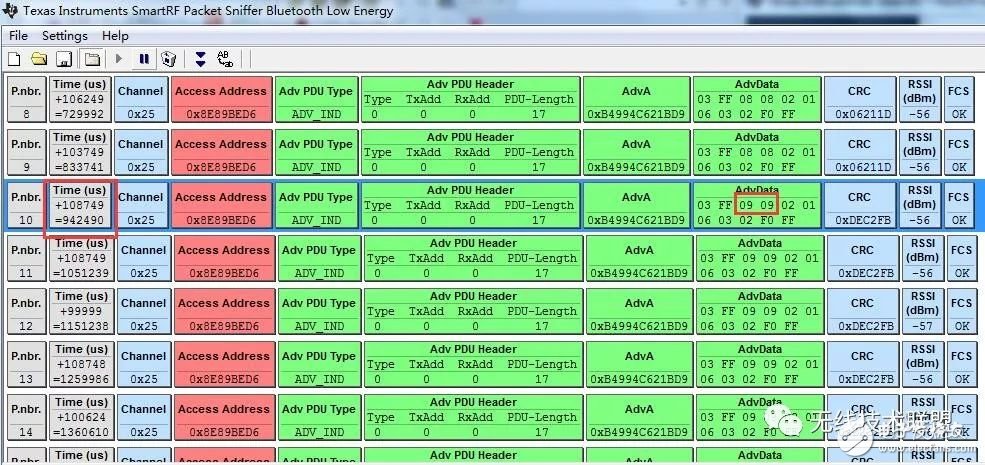Screen dimensions: 985x465
Task: Click FCS OK in packet 9 row
Action: pos(959,152)
